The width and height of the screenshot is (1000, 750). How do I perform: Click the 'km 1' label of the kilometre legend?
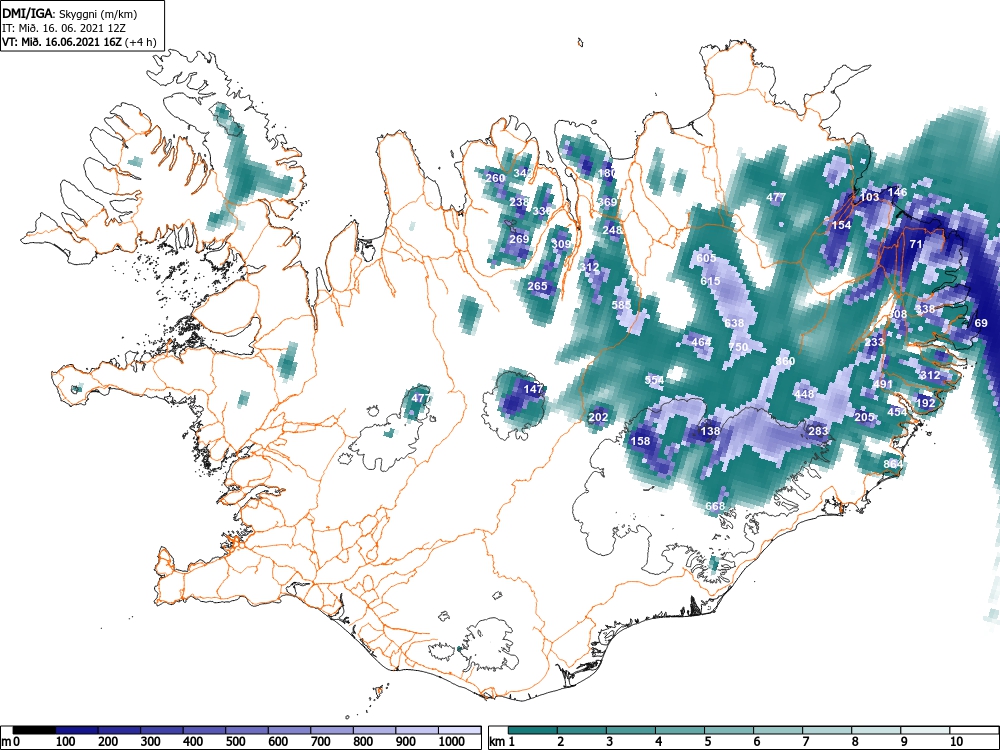click(502, 741)
